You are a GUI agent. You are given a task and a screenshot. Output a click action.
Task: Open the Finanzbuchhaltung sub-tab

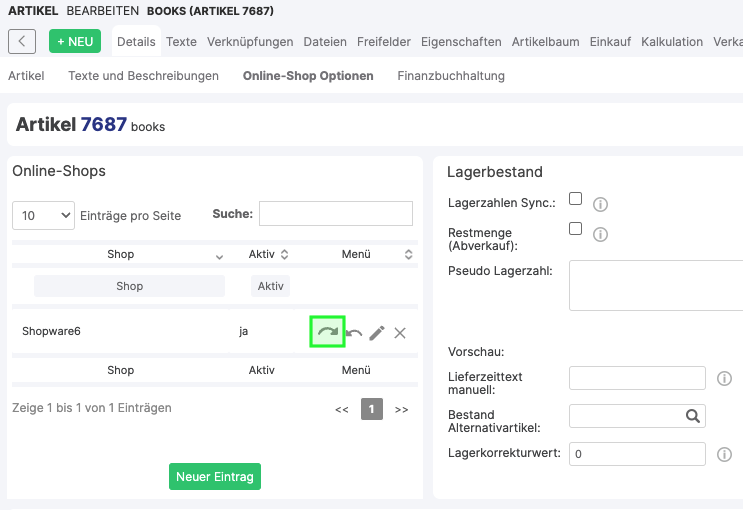(x=451, y=76)
